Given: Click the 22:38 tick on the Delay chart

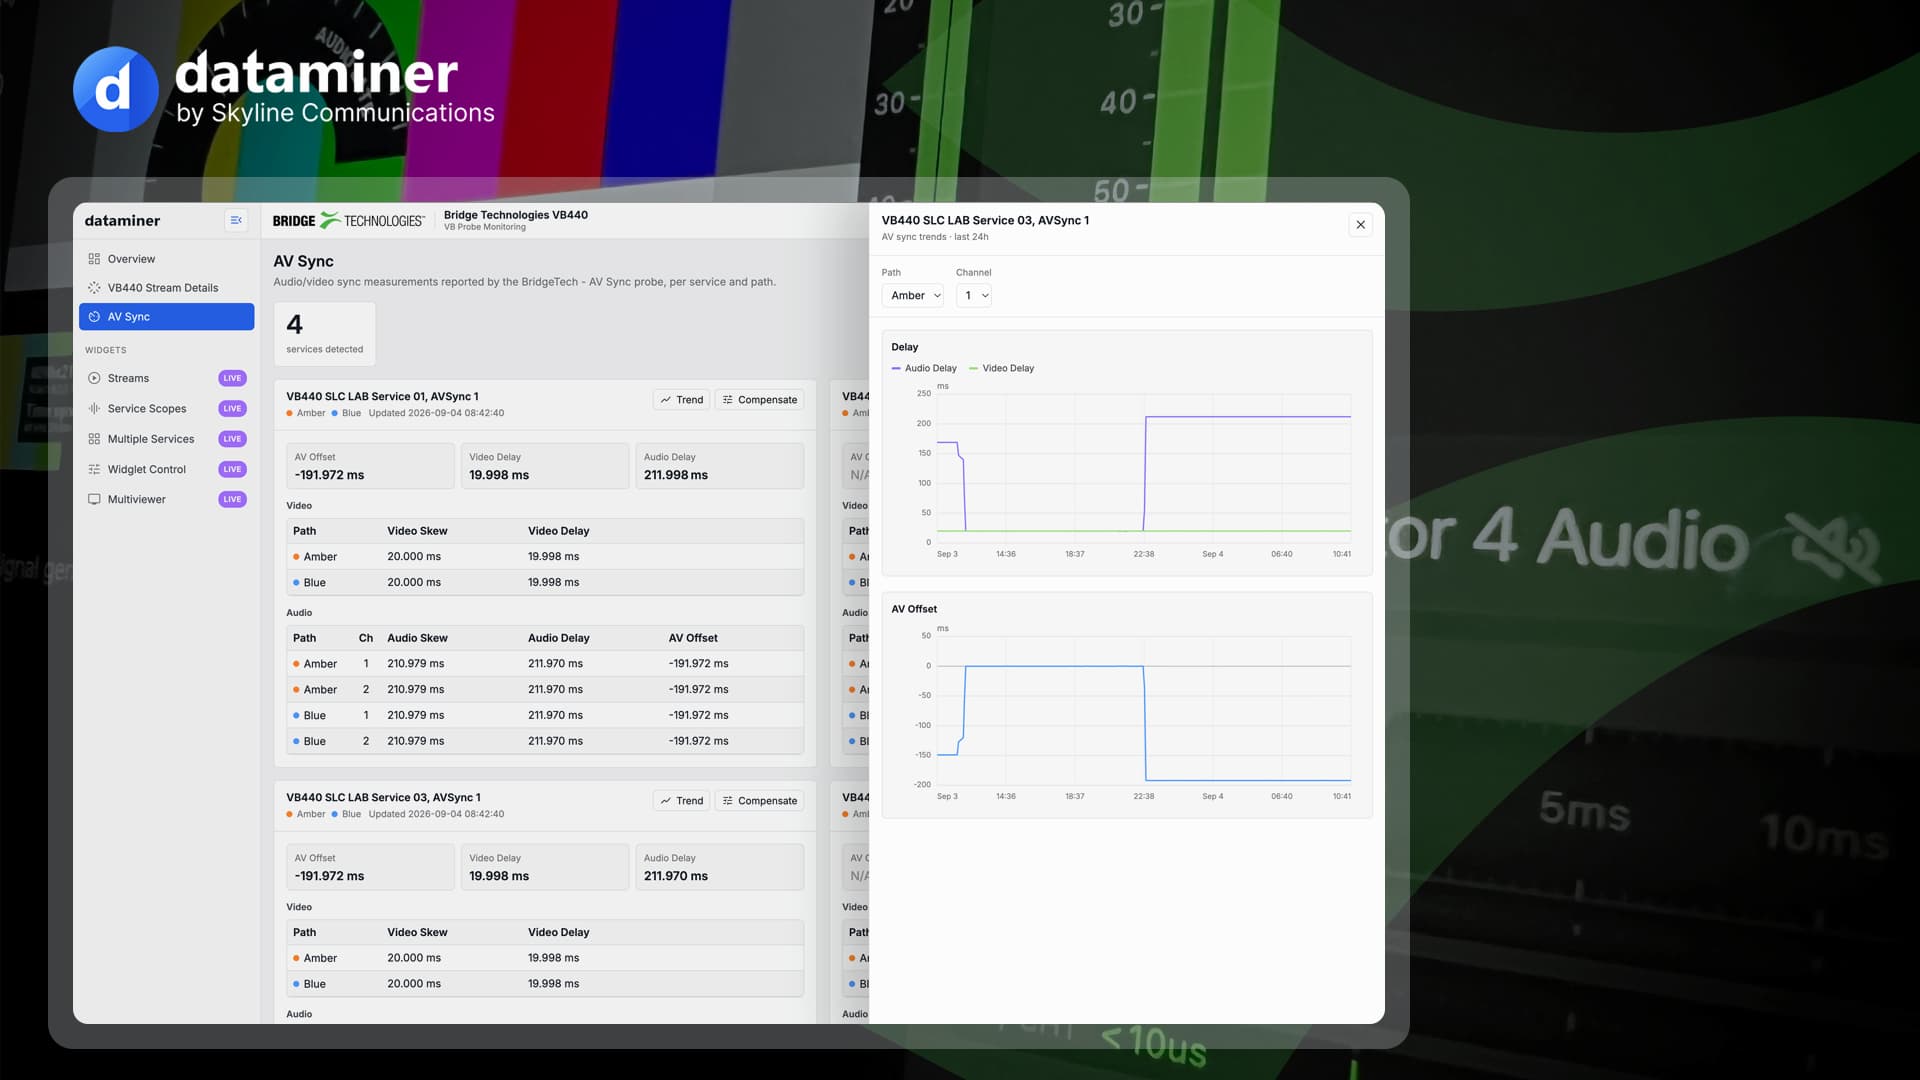Looking at the screenshot, I should point(1144,554).
